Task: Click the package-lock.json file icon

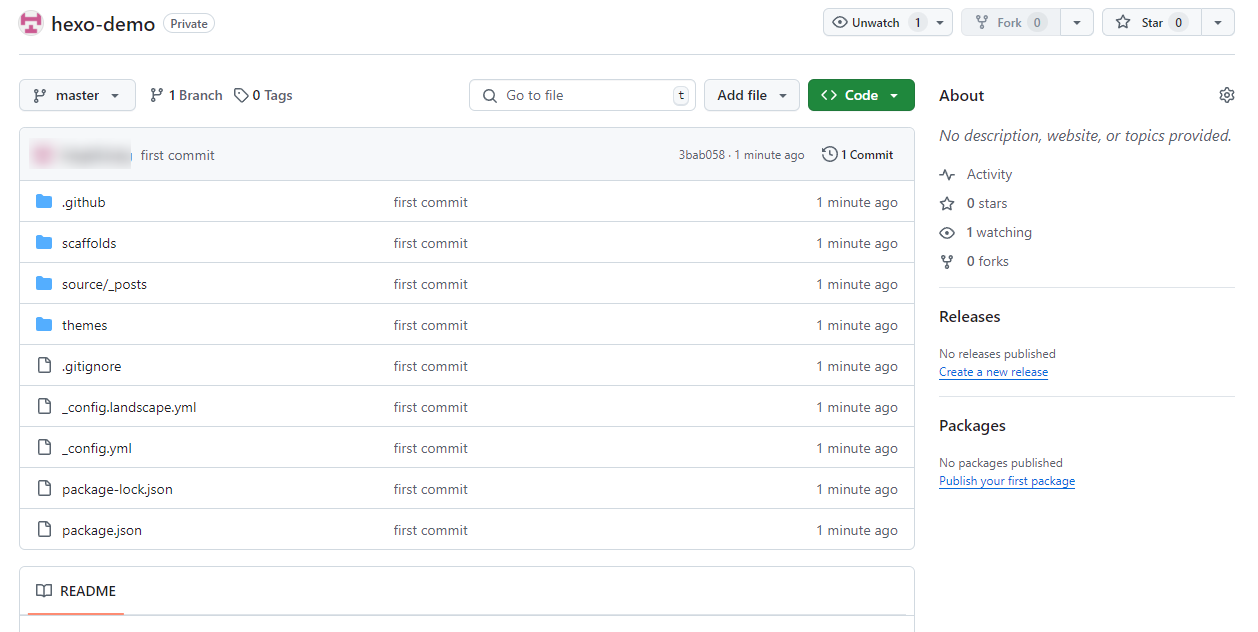Action: 44,489
